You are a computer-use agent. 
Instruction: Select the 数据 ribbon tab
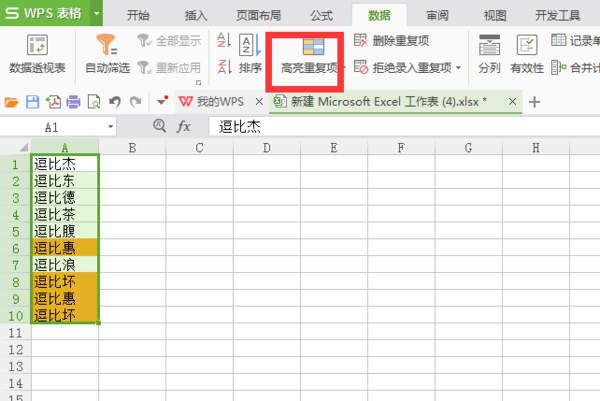(379, 15)
